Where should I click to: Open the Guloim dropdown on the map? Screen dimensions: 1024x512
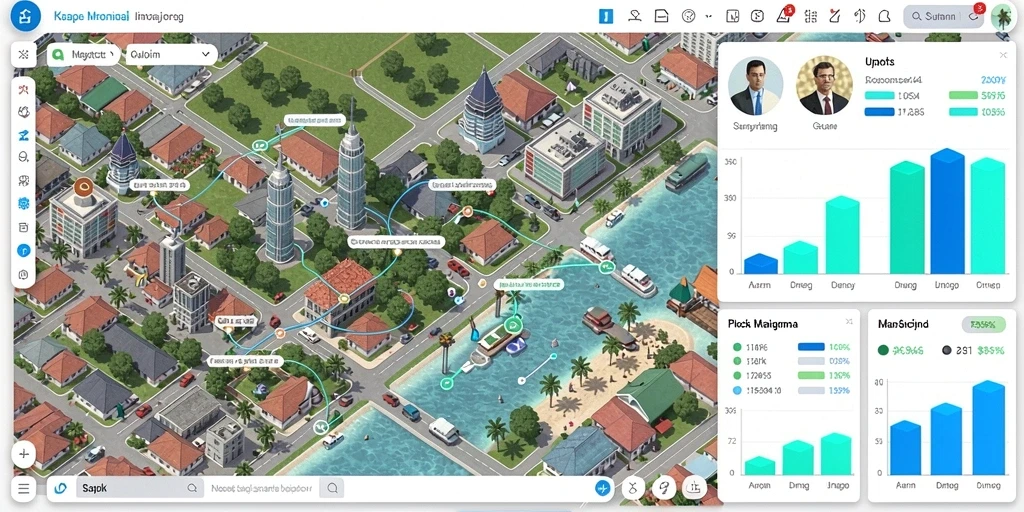click(170, 55)
